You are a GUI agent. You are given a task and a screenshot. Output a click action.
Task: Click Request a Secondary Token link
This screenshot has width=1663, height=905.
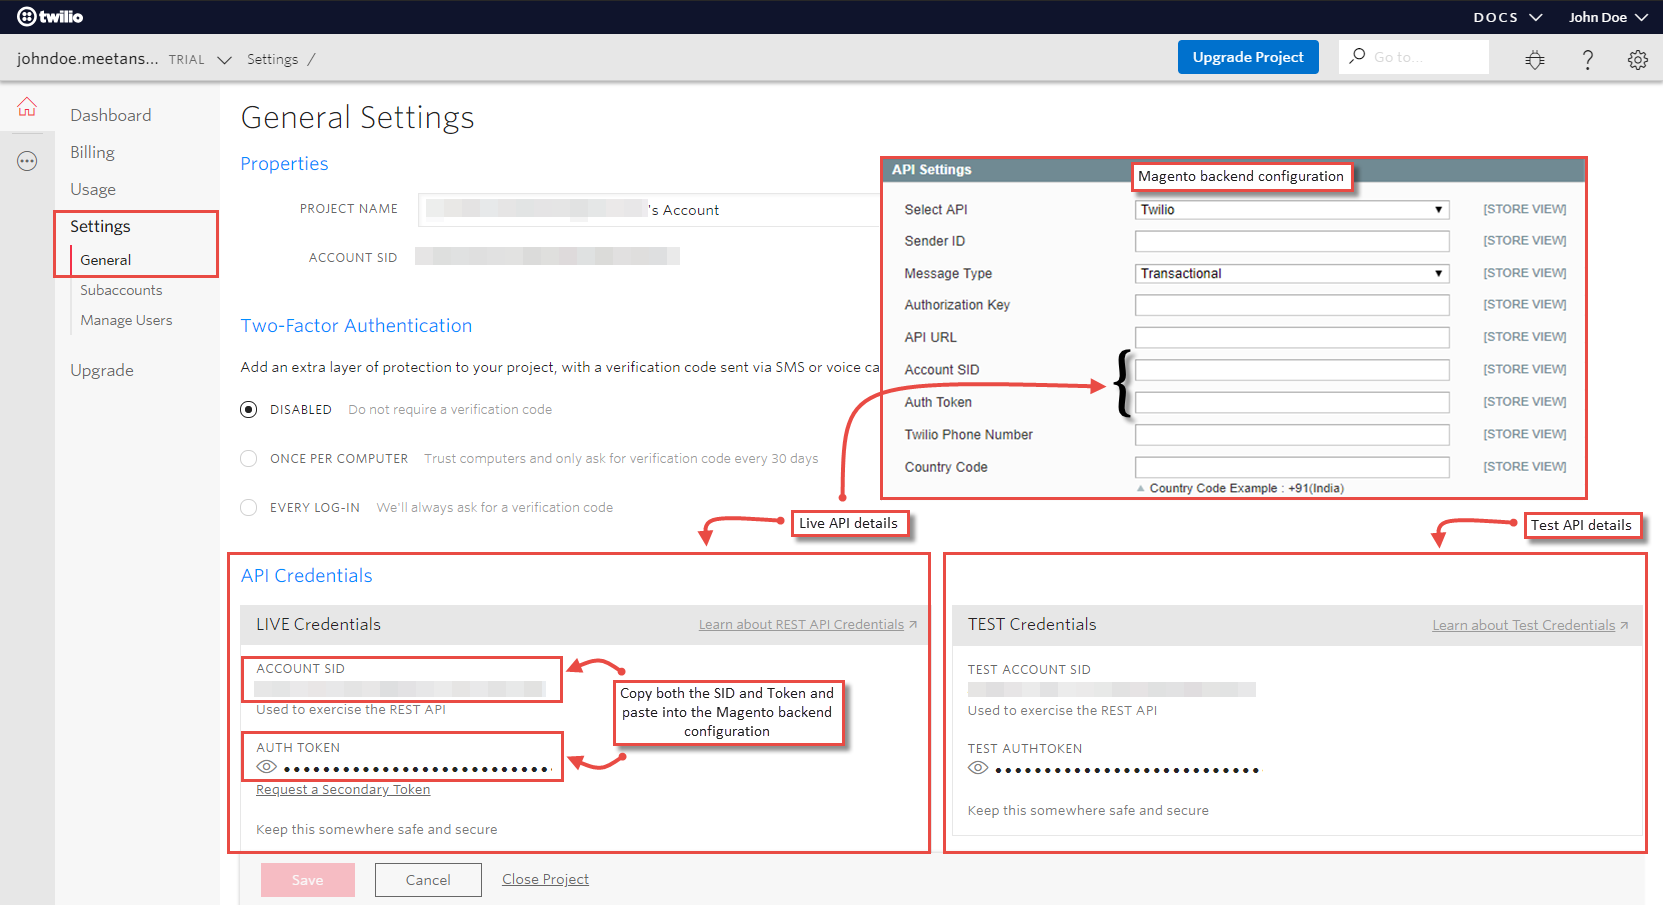pos(343,790)
